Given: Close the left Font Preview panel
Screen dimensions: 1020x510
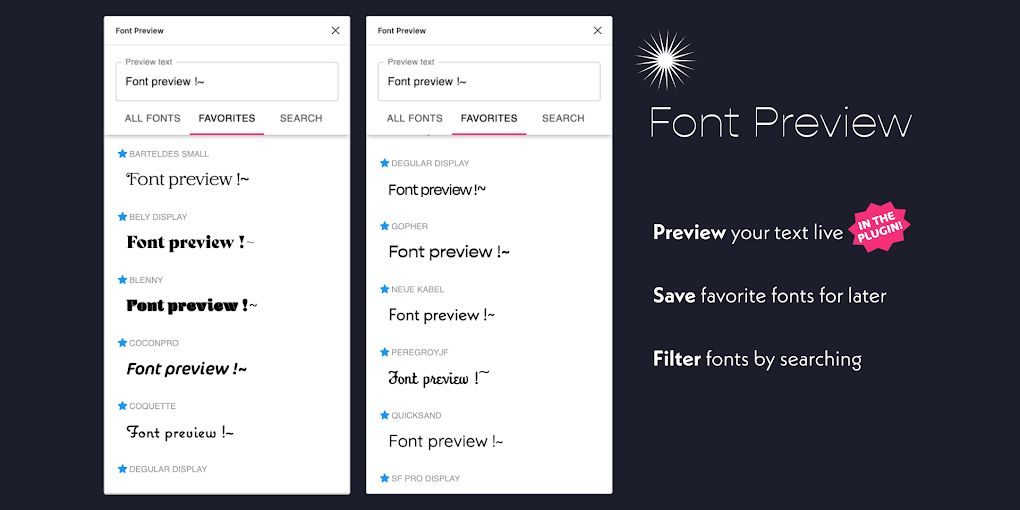Looking at the screenshot, I should 336,31.
